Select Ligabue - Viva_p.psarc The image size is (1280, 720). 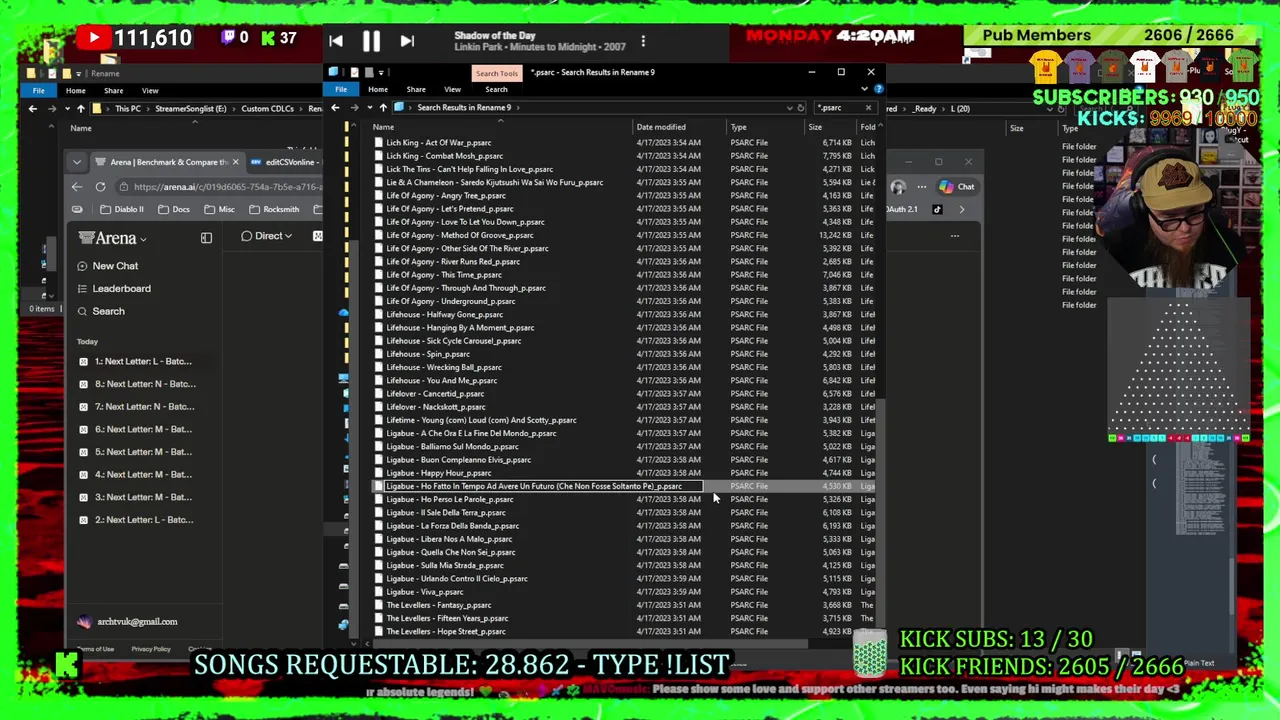tap(425, 592)
